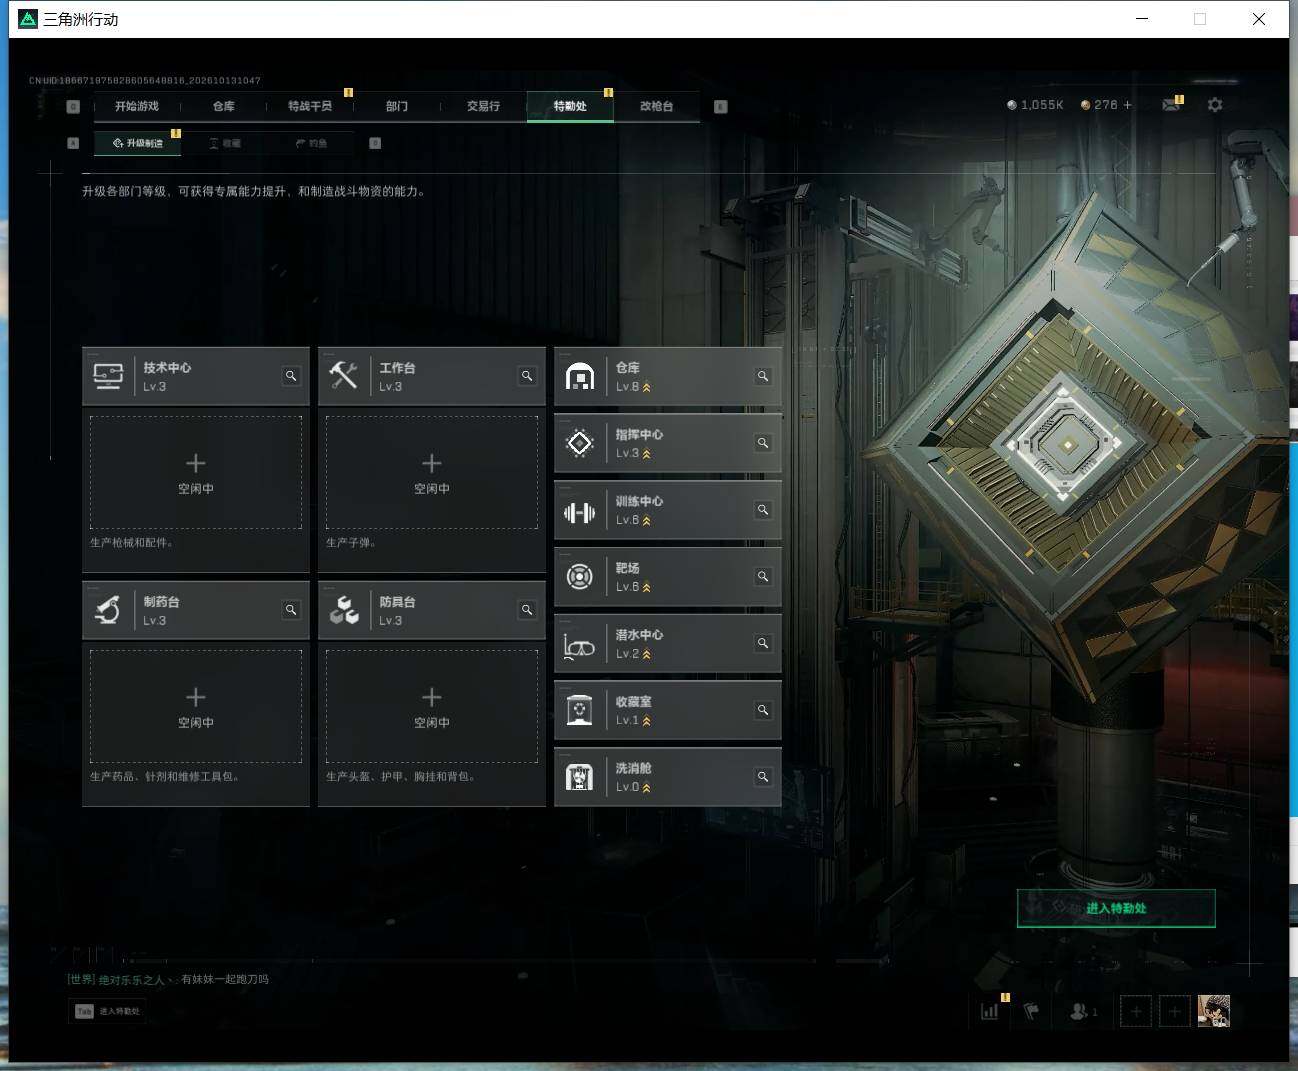Add a job to 工作台 idle slot
Viewport: 1298px width, 1071px height.
click(432, 472)
